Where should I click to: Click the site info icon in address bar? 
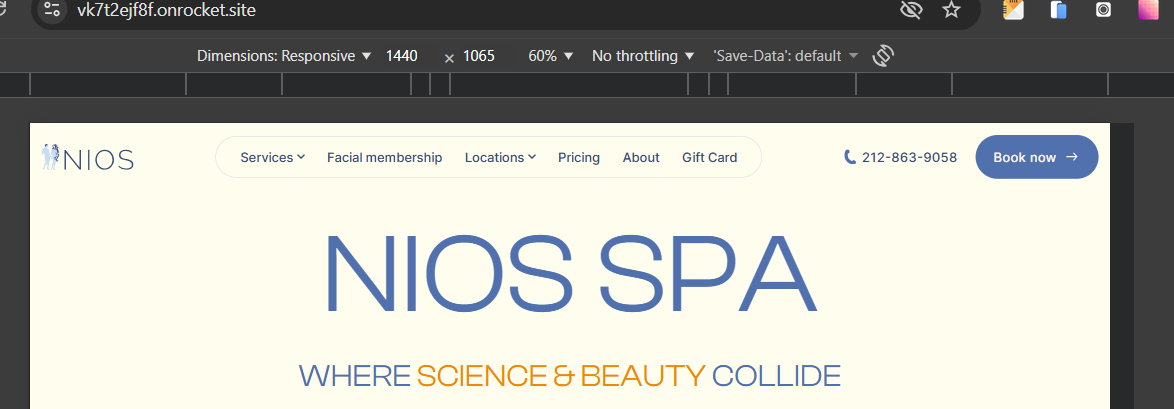[x=52, y=10]
